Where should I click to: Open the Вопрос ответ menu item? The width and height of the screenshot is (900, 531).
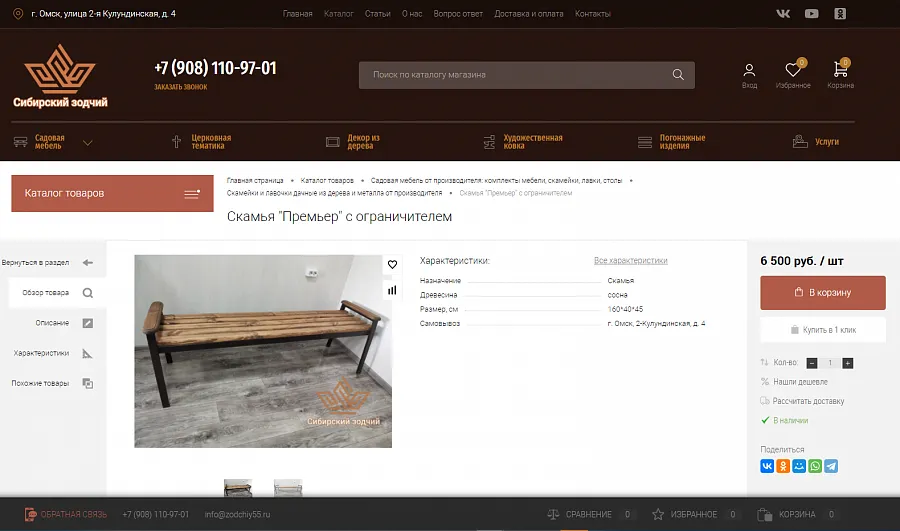(x=458, y=14)
